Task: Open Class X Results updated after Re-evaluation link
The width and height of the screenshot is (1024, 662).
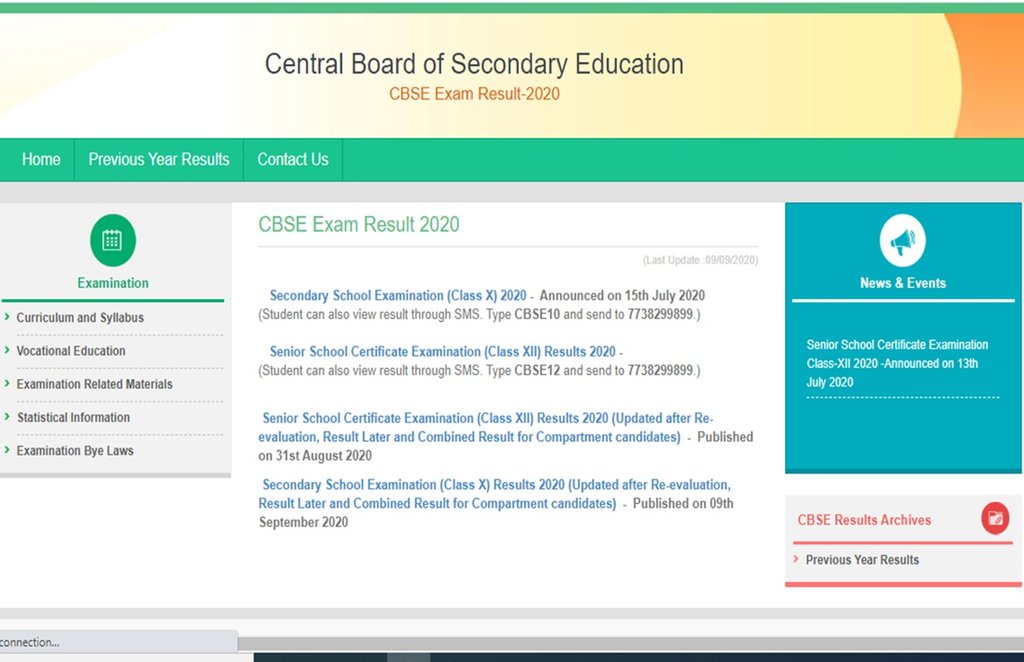Action: click(494, 494)
